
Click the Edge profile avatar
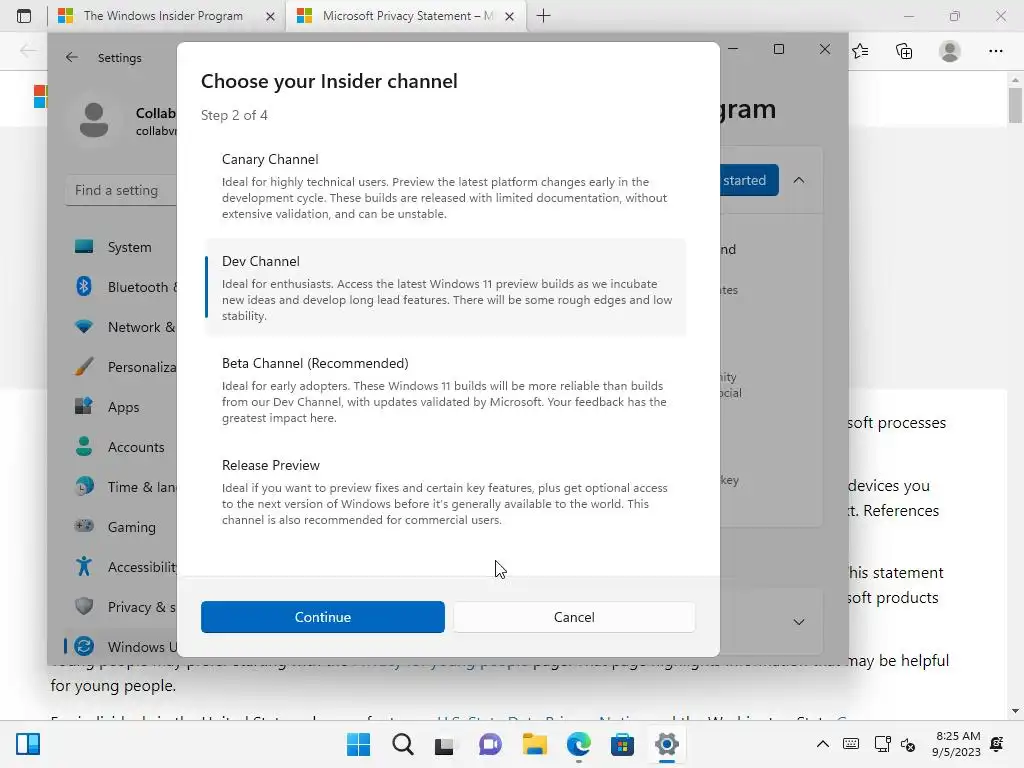click(x=950, y=51)
